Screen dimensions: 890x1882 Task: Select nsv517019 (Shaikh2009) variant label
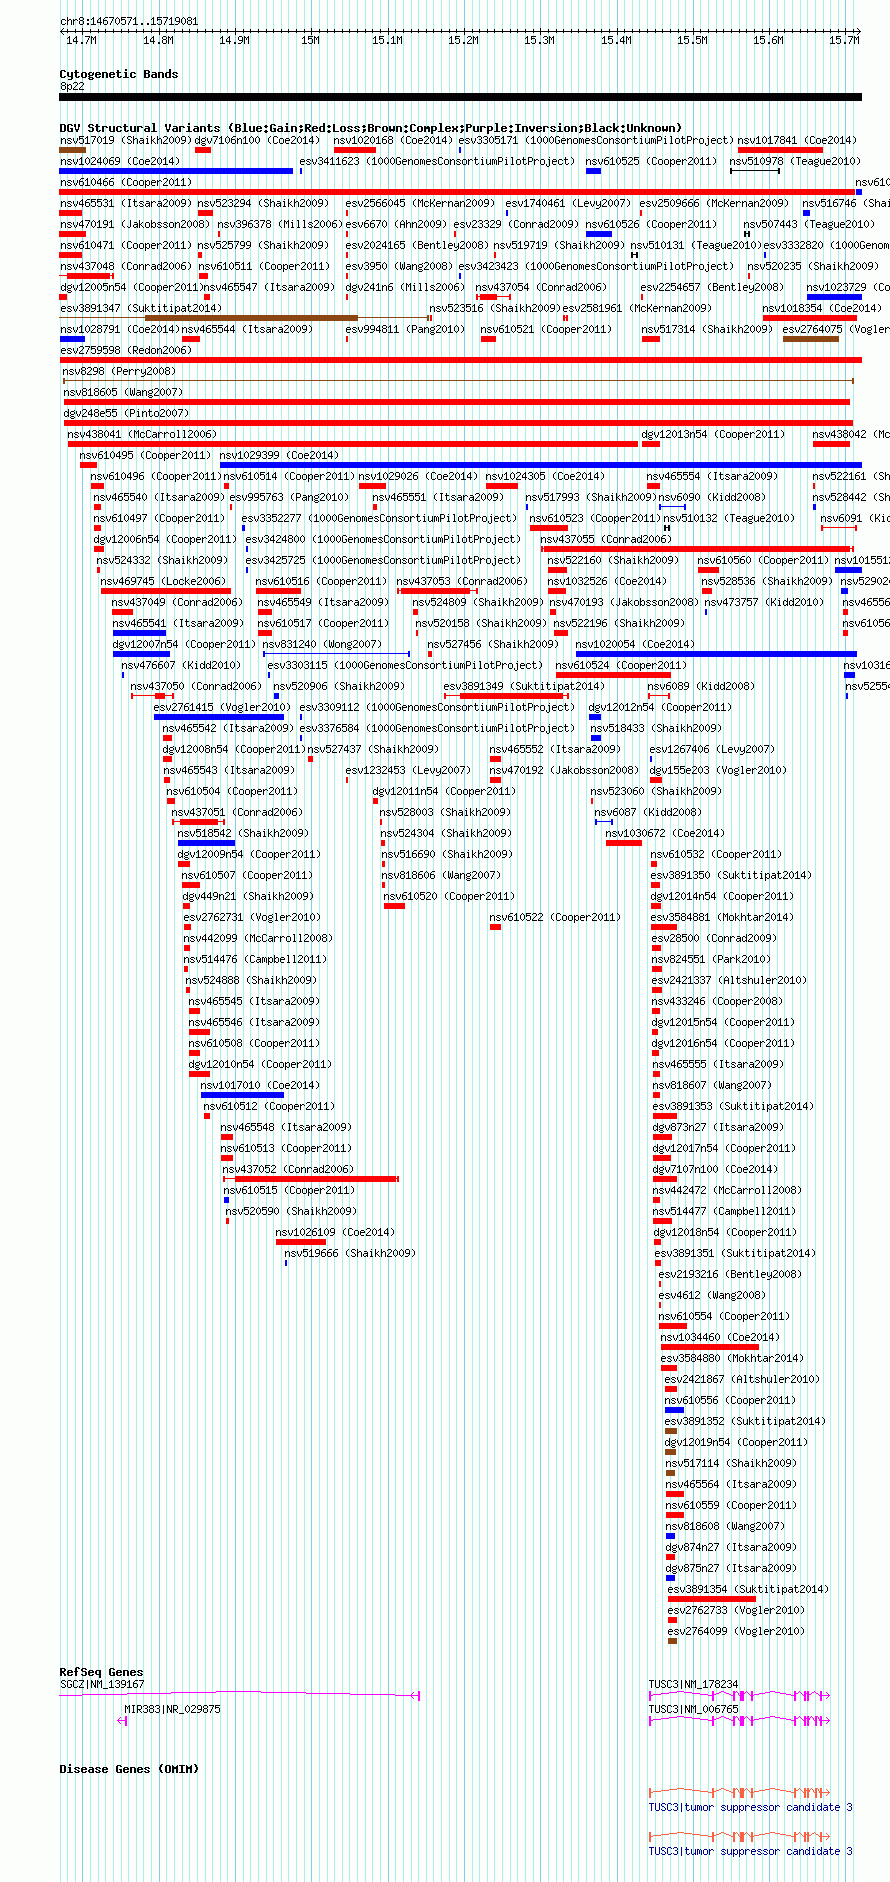click(x=125, y=140)
